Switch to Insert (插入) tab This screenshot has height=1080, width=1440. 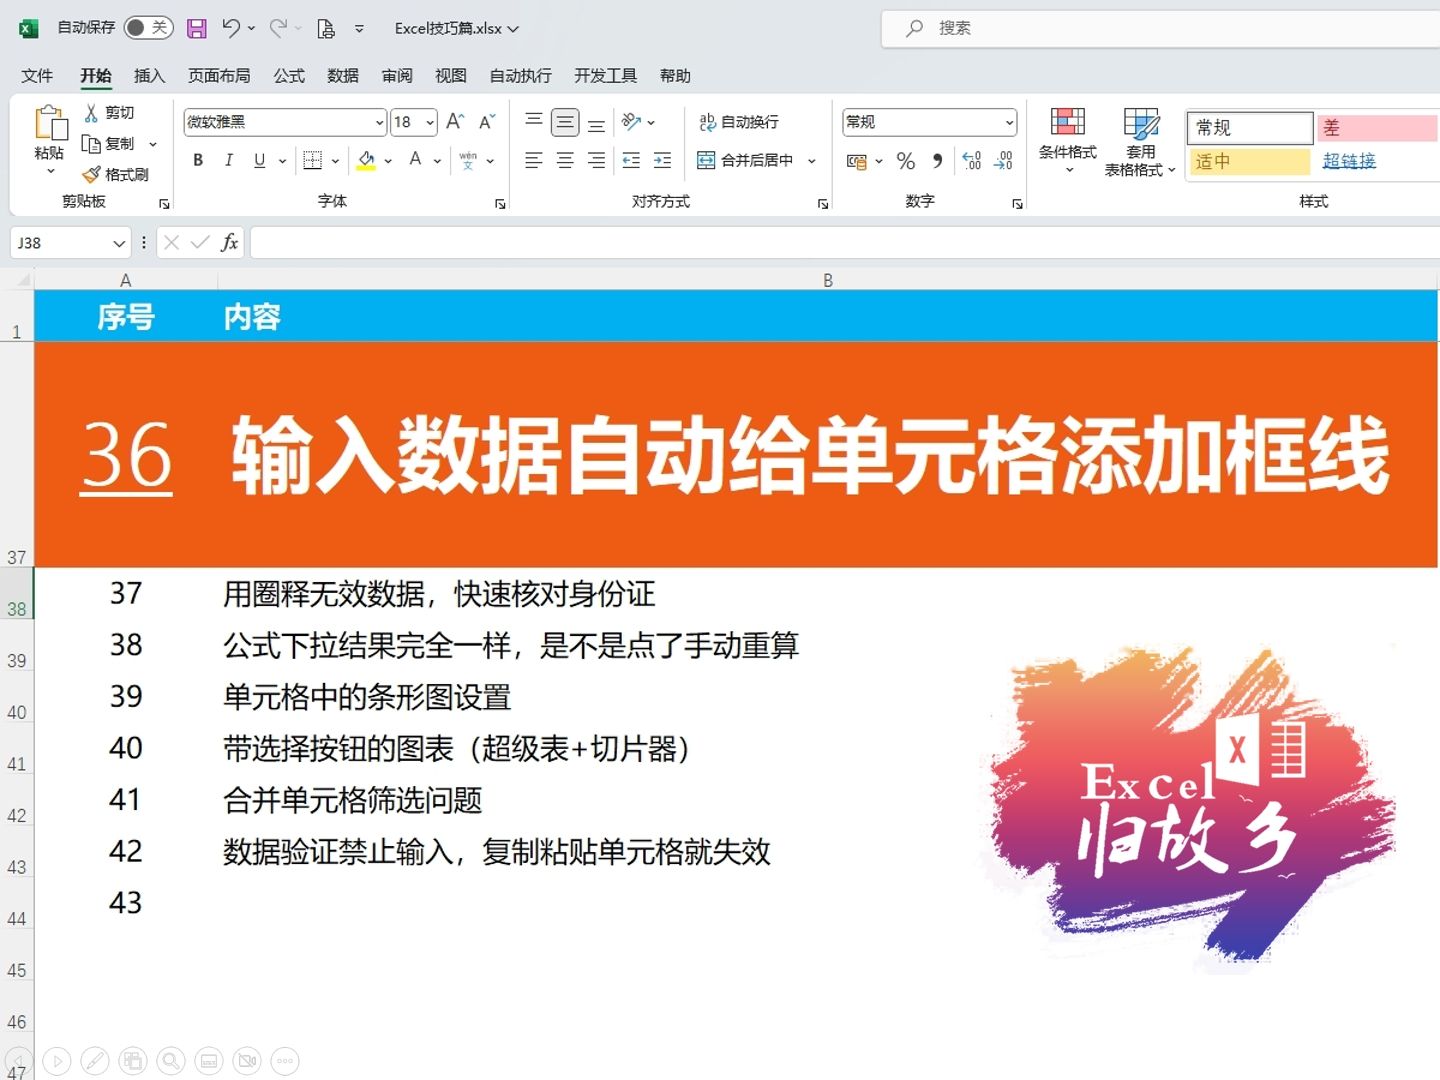coord(149,76)
